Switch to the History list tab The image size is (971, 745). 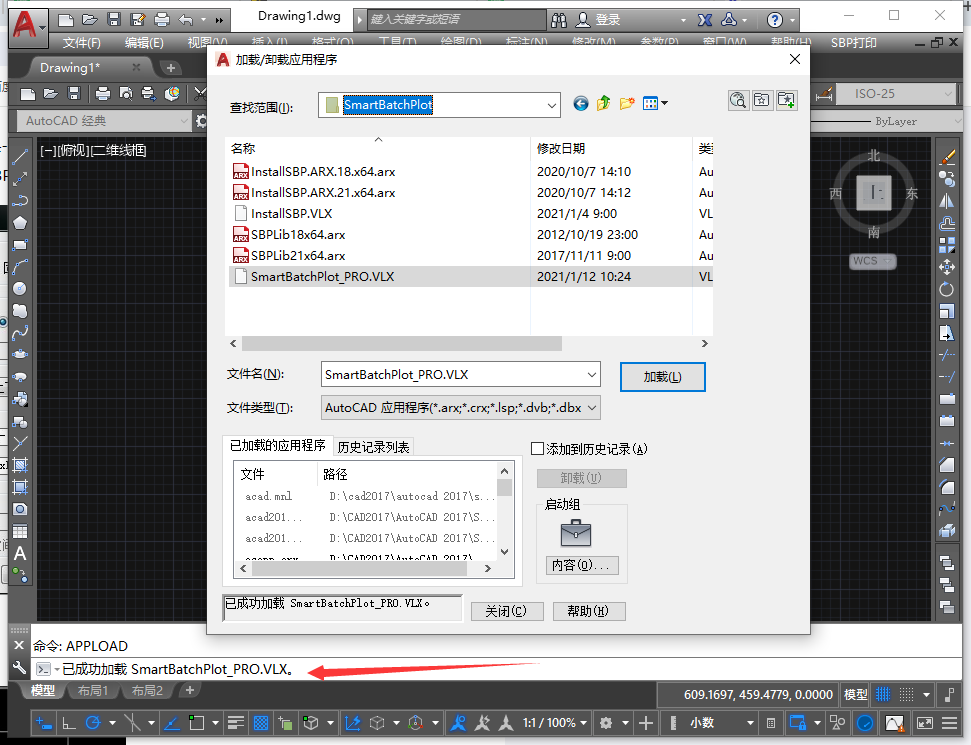tap(373, 447)
